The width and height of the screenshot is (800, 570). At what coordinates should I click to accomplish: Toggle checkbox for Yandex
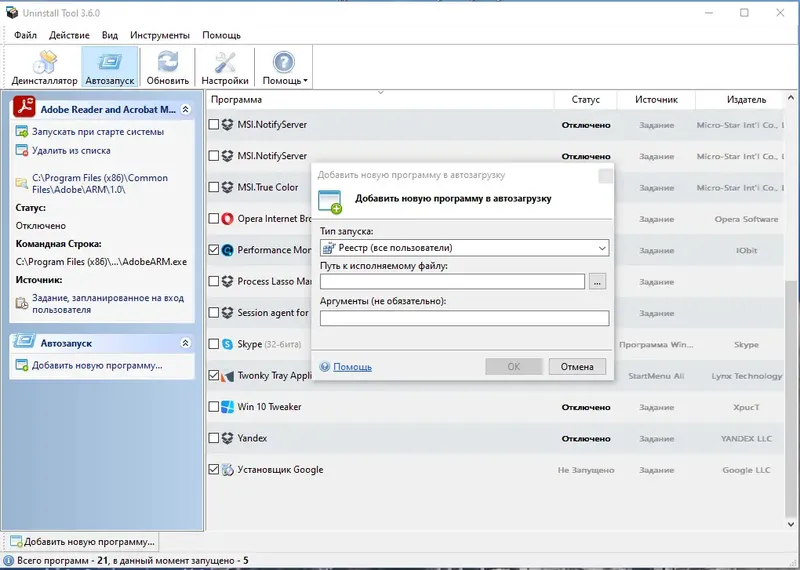point(214,438)
